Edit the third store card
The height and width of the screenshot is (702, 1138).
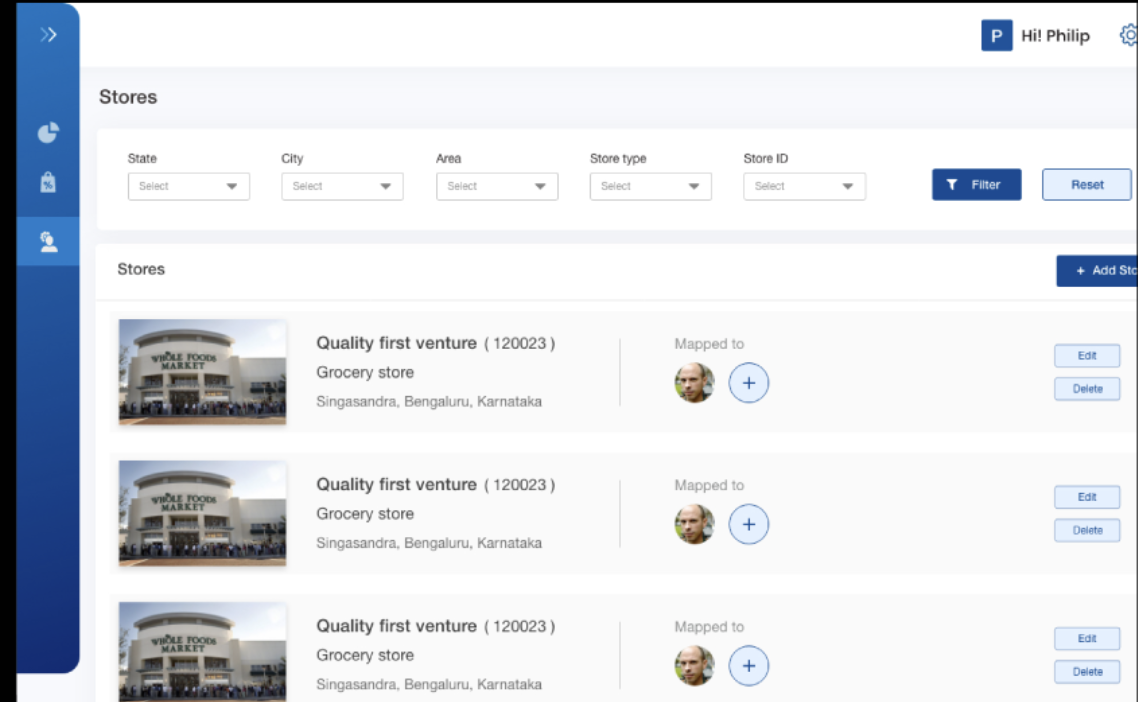[x=1086, y=639]
